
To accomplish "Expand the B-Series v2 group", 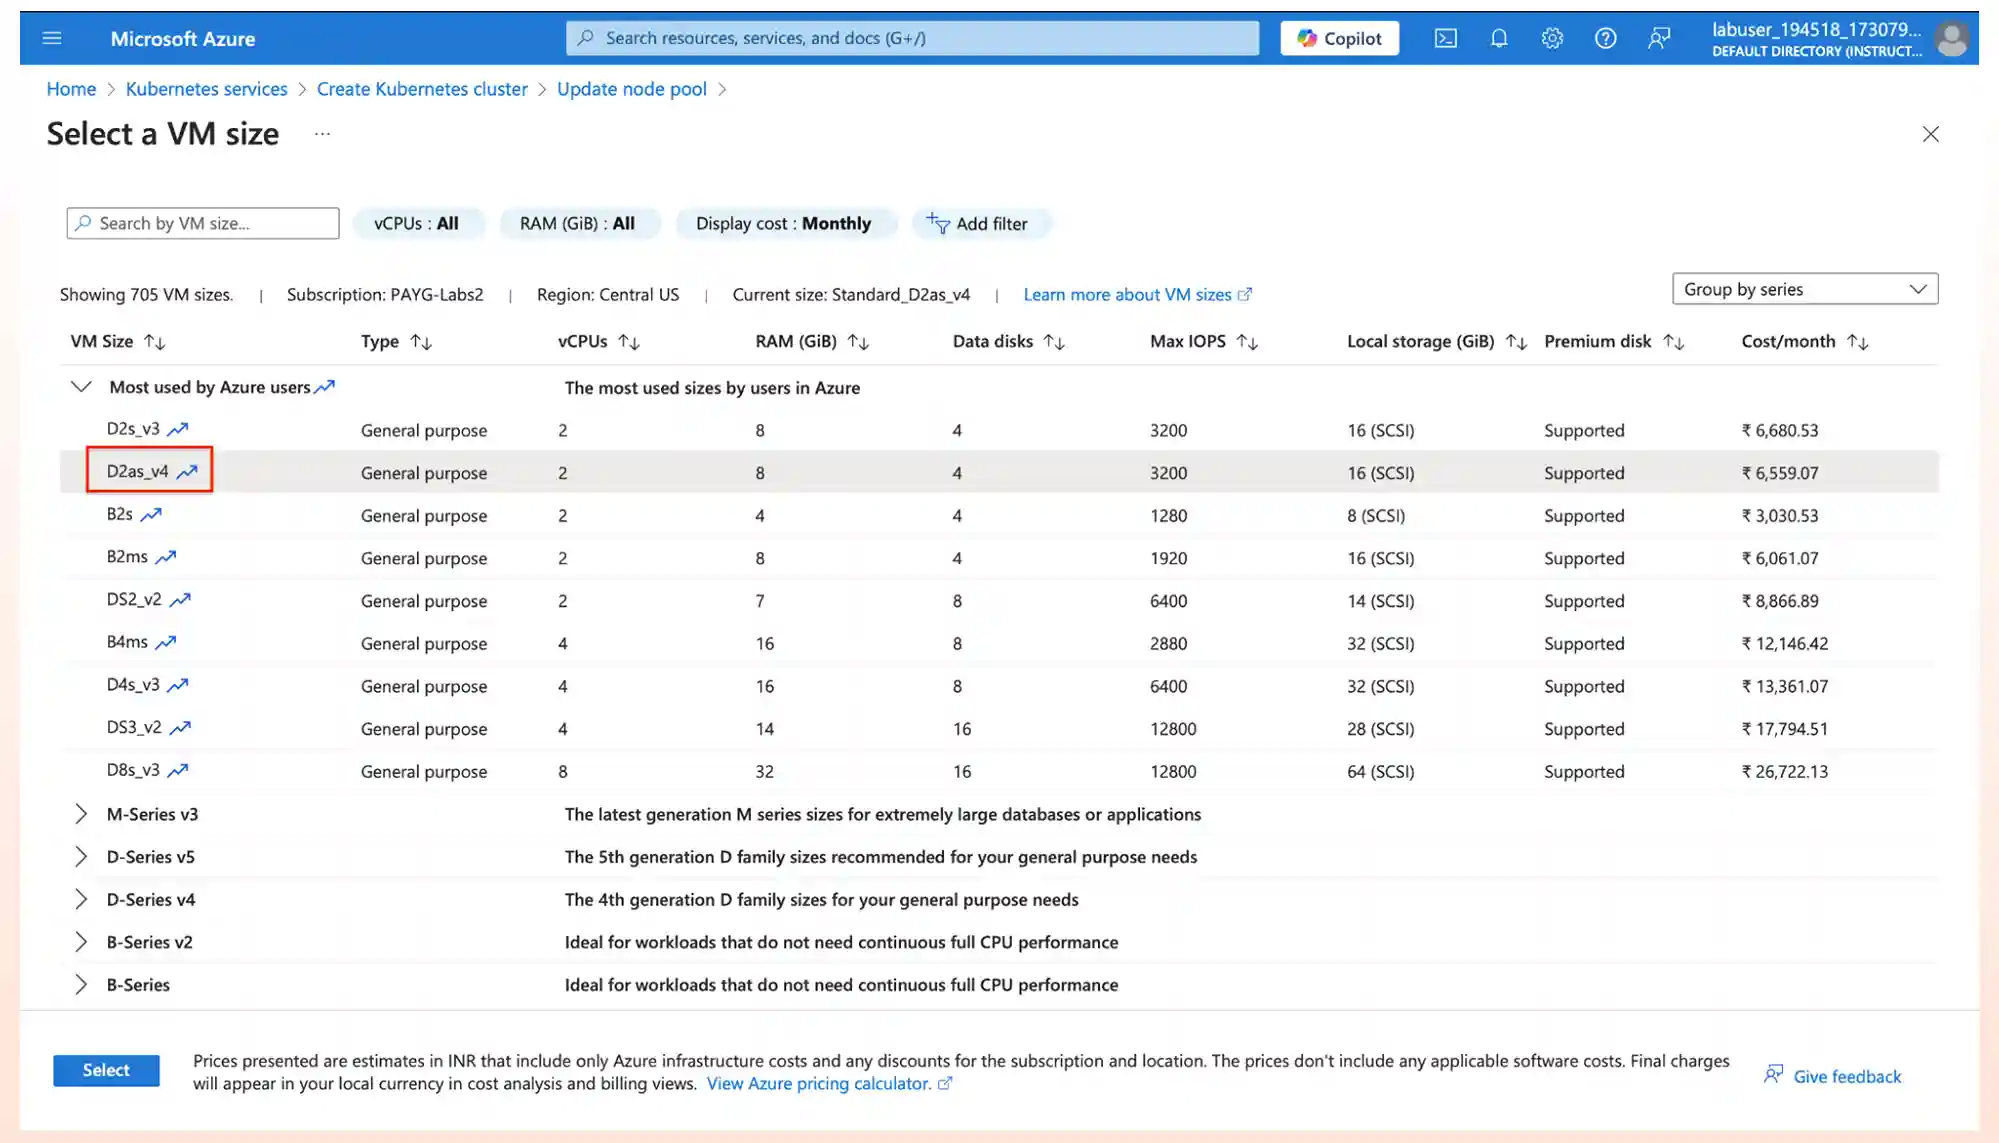I will point(81,942).
